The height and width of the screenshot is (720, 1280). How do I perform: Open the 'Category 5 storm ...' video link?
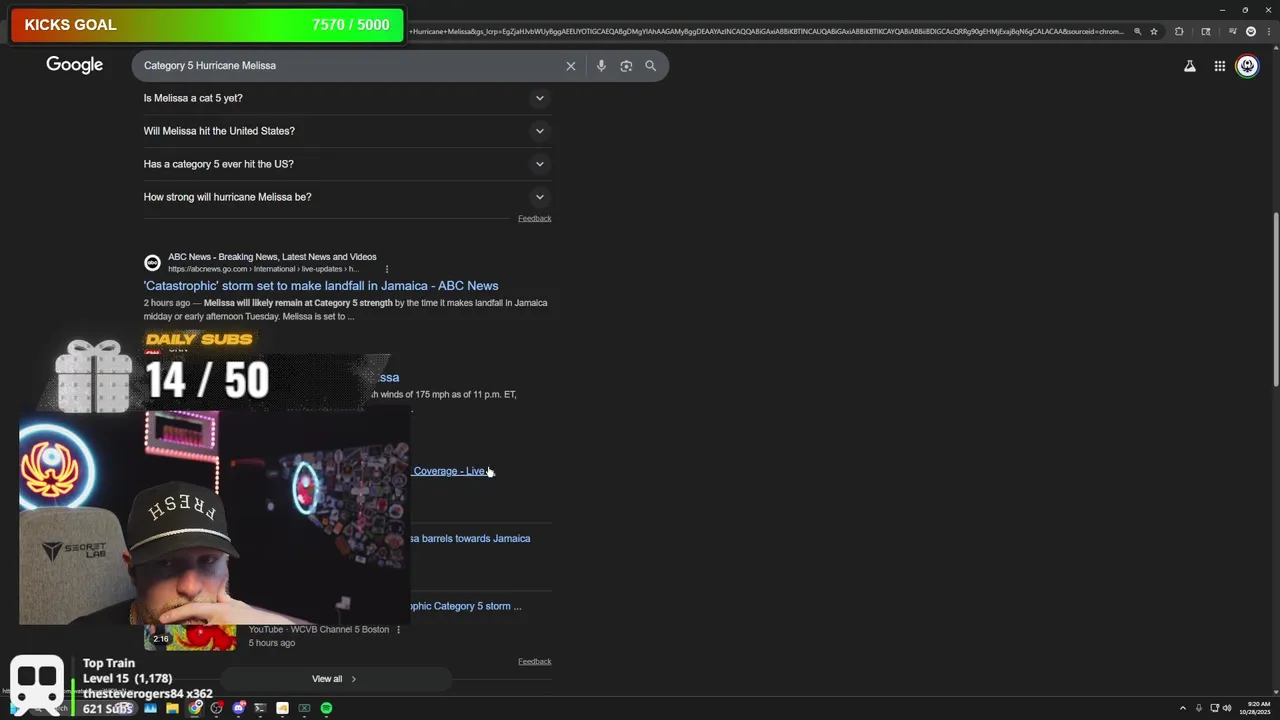point(467,606)
